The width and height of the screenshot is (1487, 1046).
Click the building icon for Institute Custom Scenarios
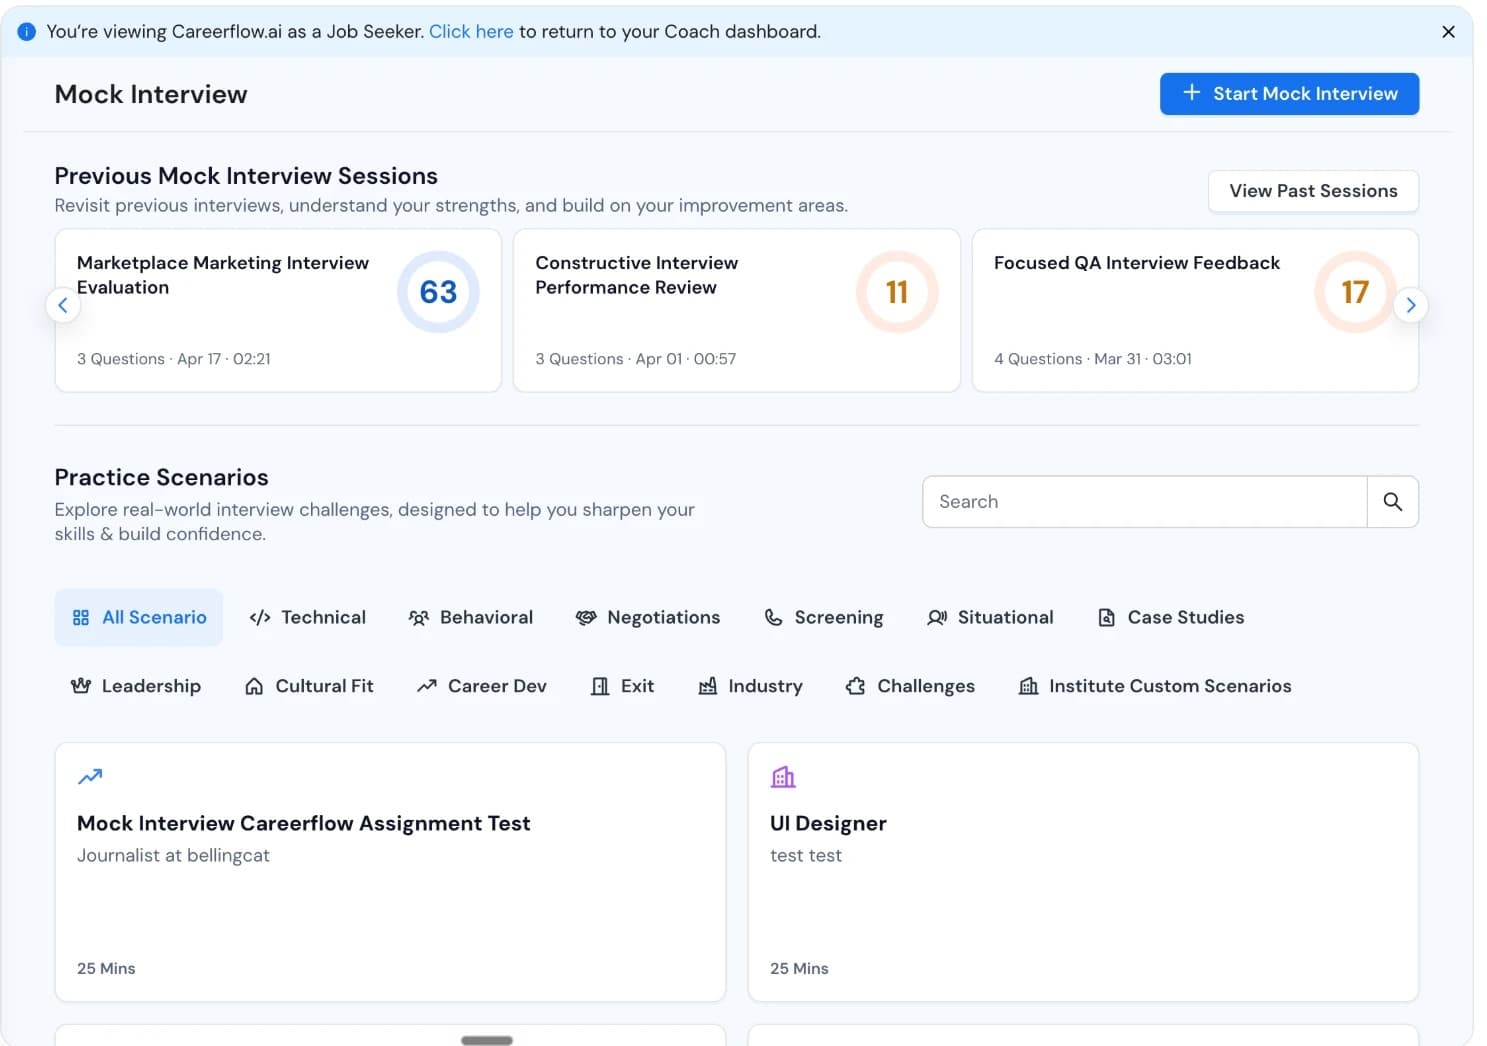tap(1028, 686)
